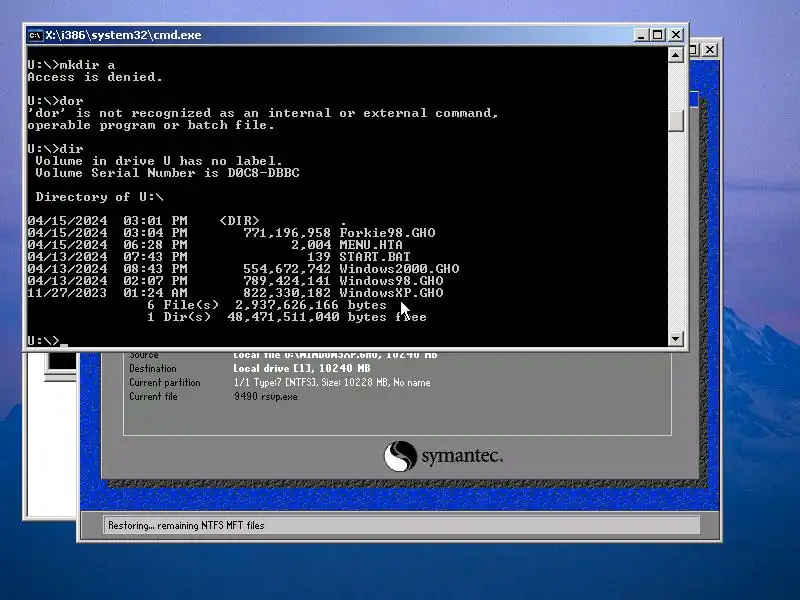The image size is (800, 600).
Task: Click the cmd scrollbar up arrow
Action: tap(676, 55)
